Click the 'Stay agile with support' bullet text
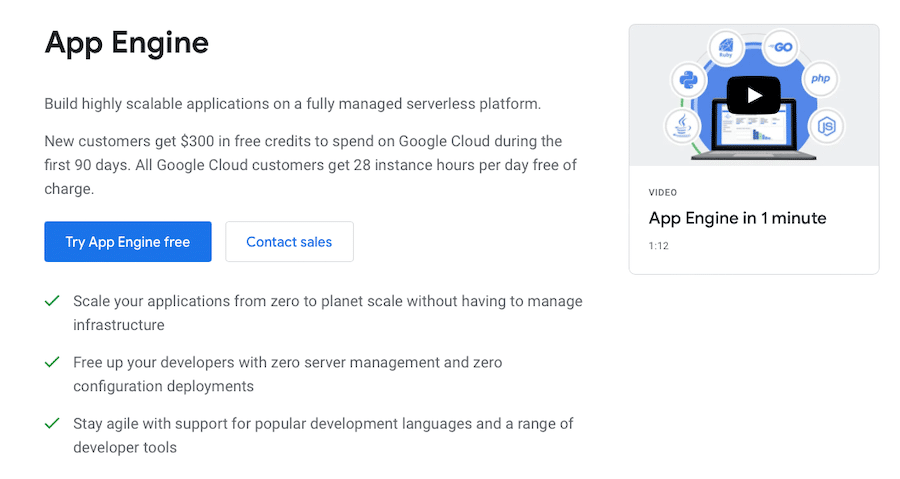 coord(323,435)
